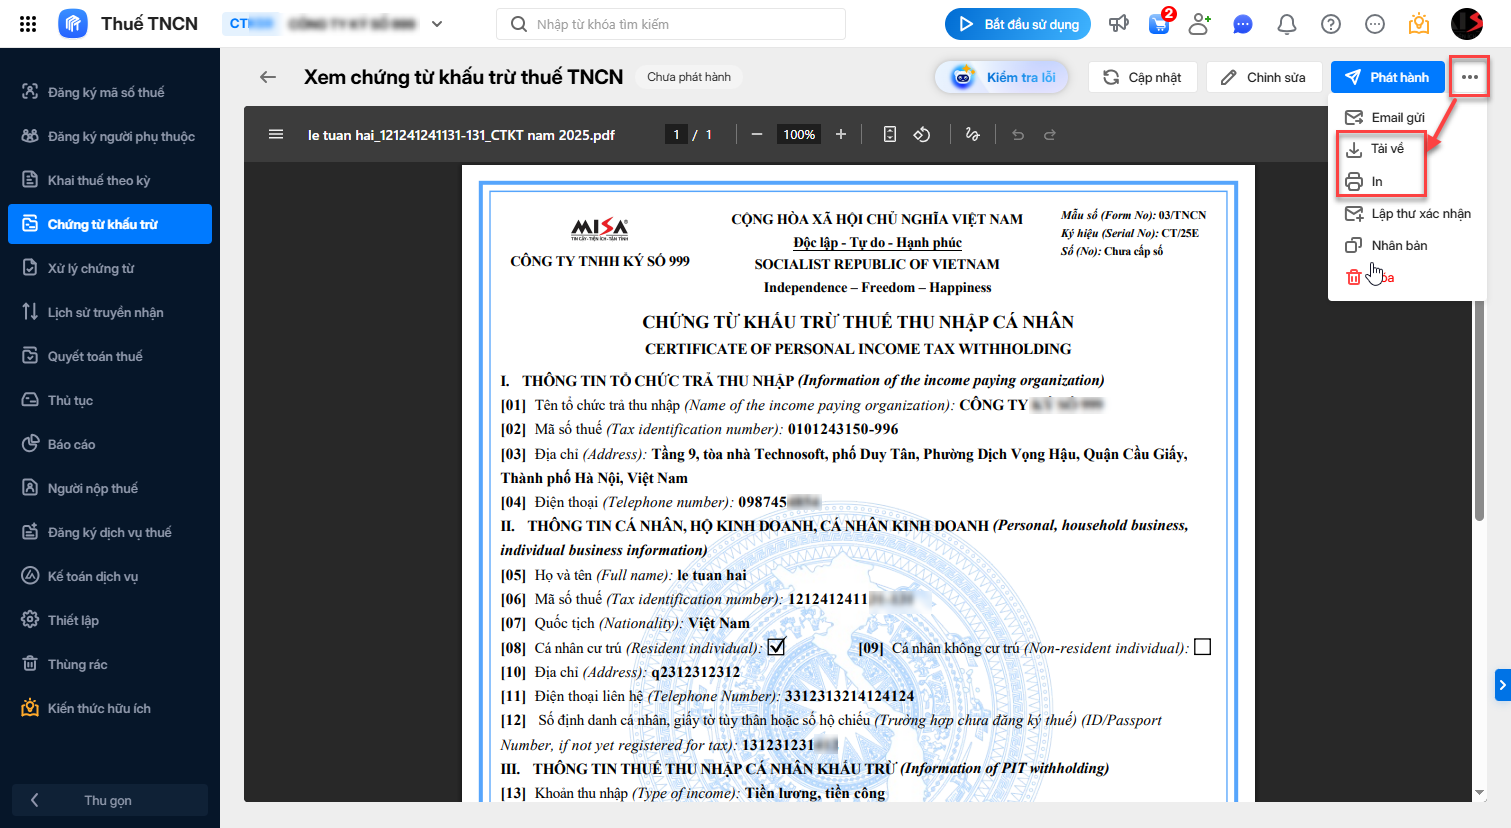Open the notifications bell

[1287, 24]
